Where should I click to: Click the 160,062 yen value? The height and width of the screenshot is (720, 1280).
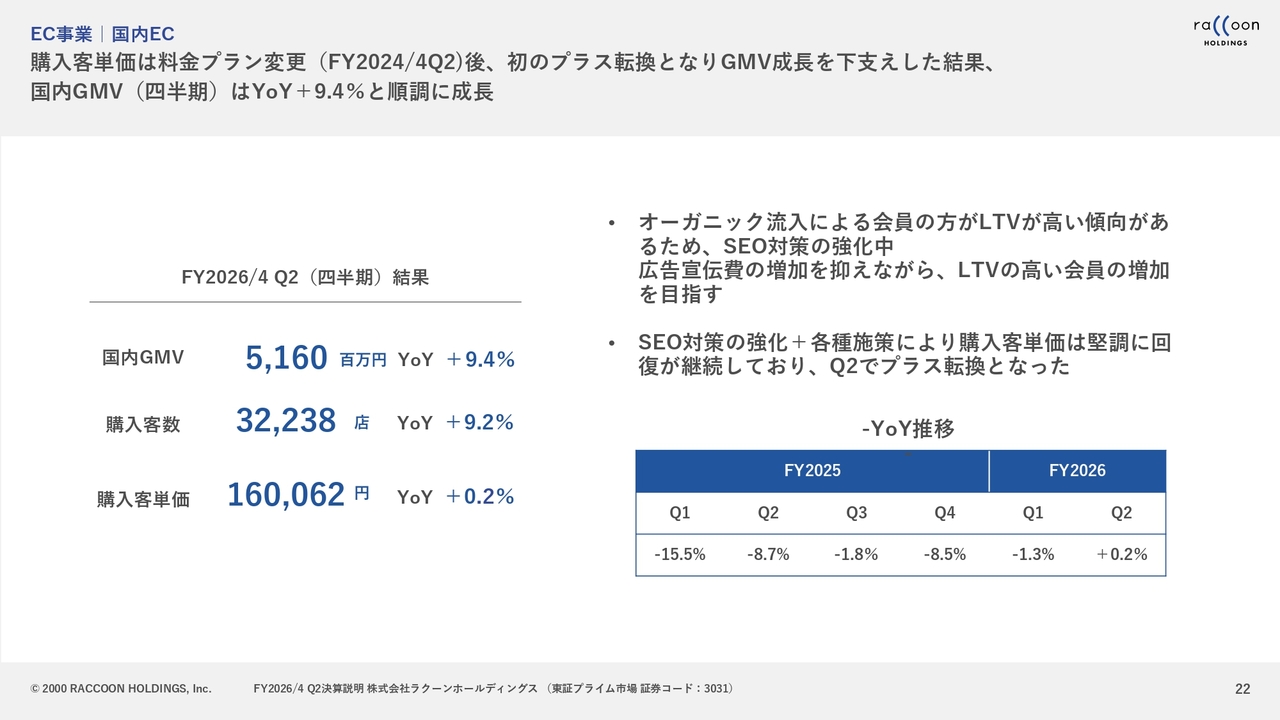pyautogui.click(x=286, y=495)
